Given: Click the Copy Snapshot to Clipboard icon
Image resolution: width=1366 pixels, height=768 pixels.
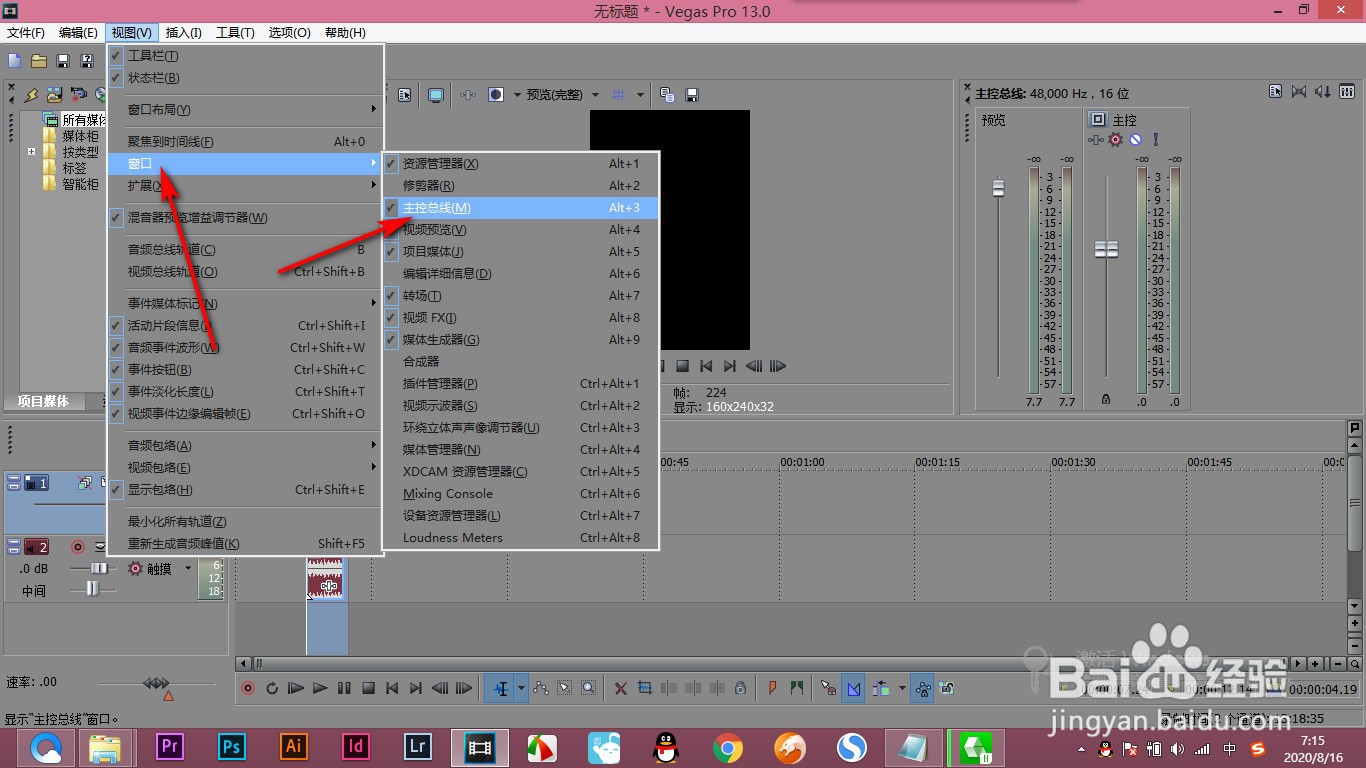Looking at the screenshot, I should tap(667, 95).
